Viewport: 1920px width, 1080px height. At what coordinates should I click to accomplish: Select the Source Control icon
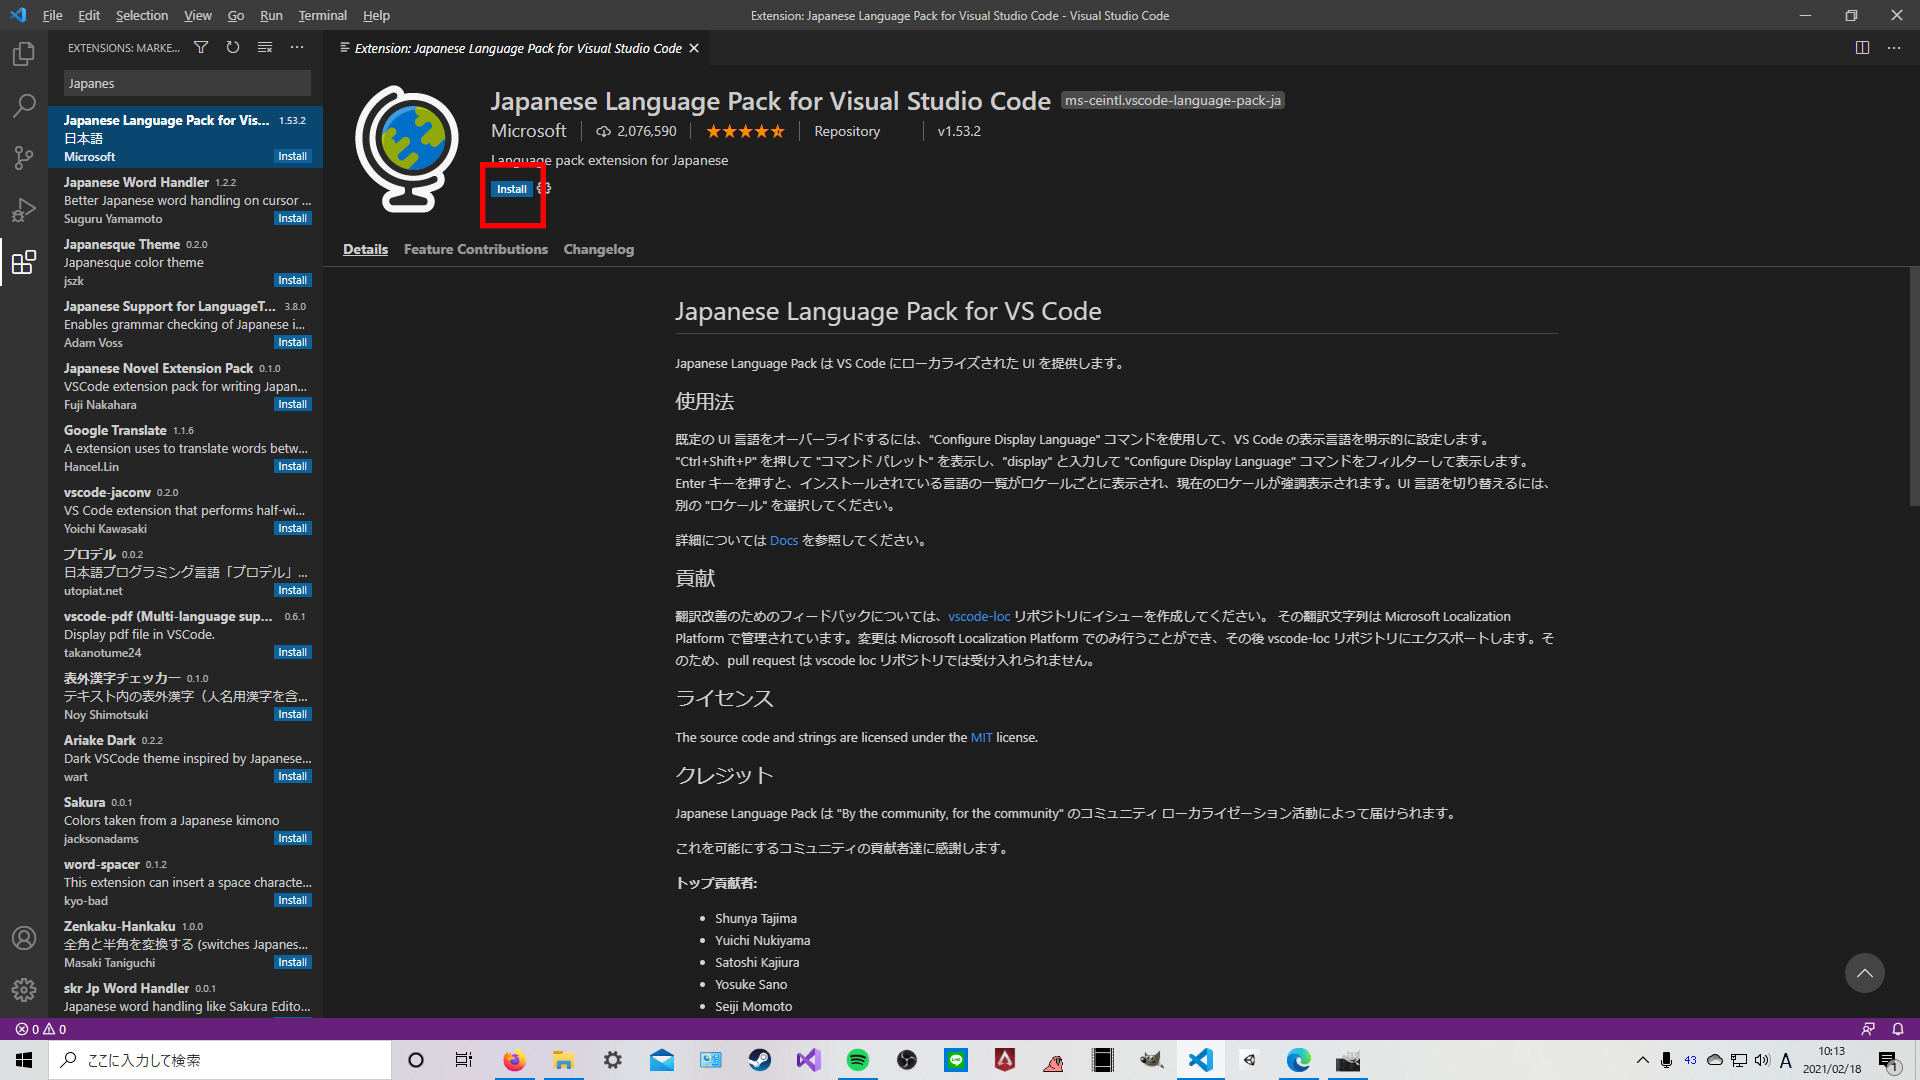coord(24,157)
